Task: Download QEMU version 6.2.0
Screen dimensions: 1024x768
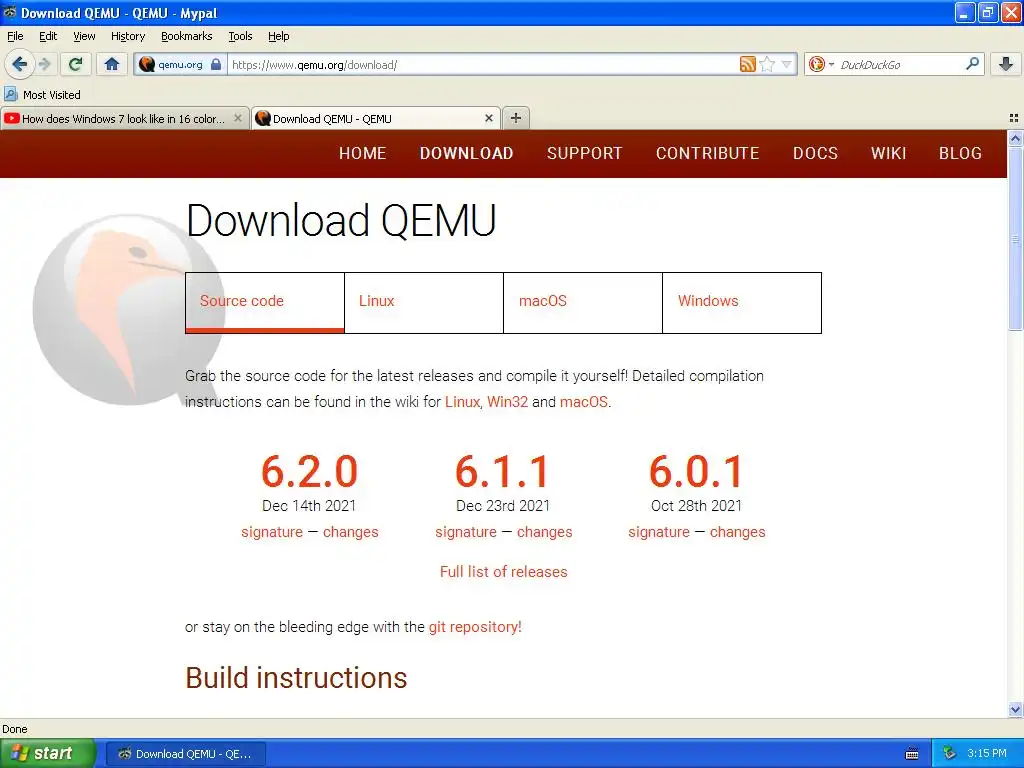Action: pos(309,472)
